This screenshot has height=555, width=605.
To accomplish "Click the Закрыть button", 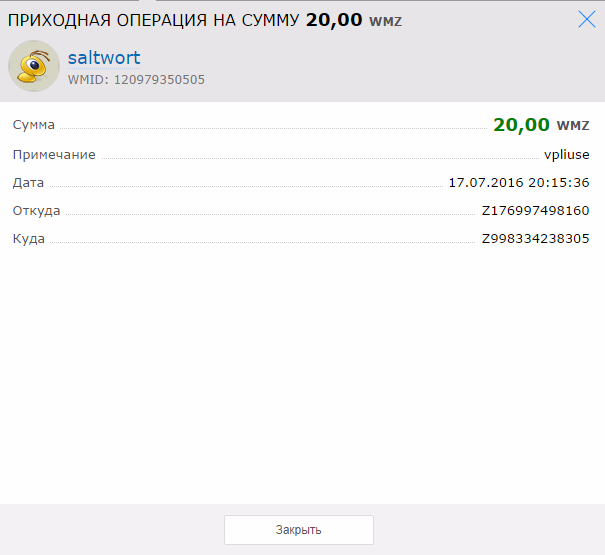I will click(x=299, y=530).
